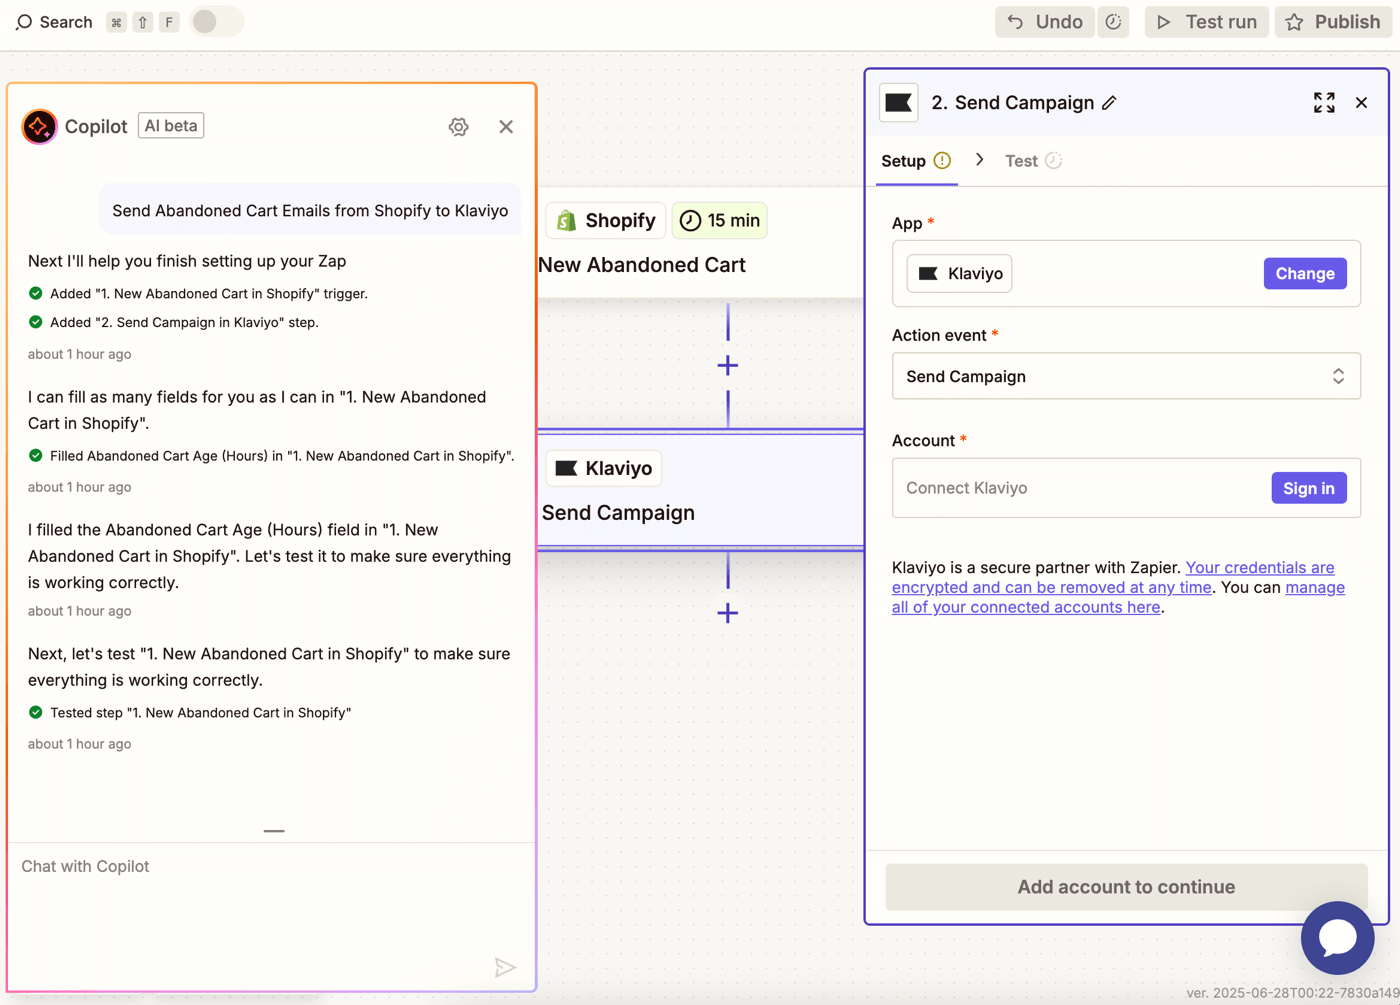Rename step using pencil edit icon
The width and height of the screenshot is (1400, 1005).
pos(1109,103)
